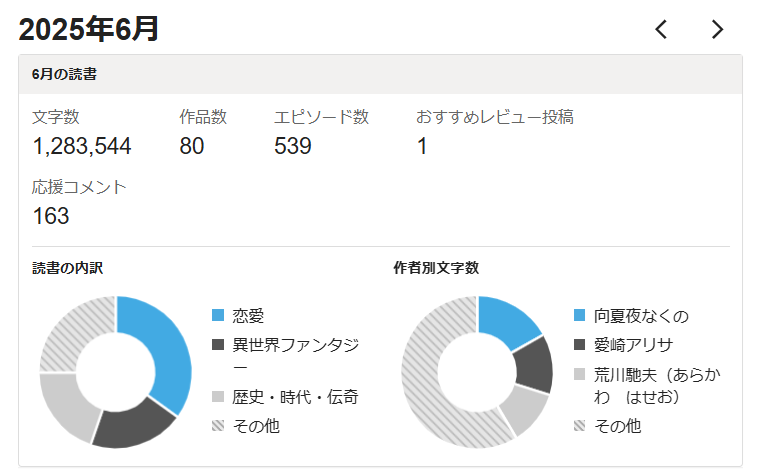Click the おすすめレビュー投稿 label
Viewport: 761px width, 471px height.
[494, 117]
